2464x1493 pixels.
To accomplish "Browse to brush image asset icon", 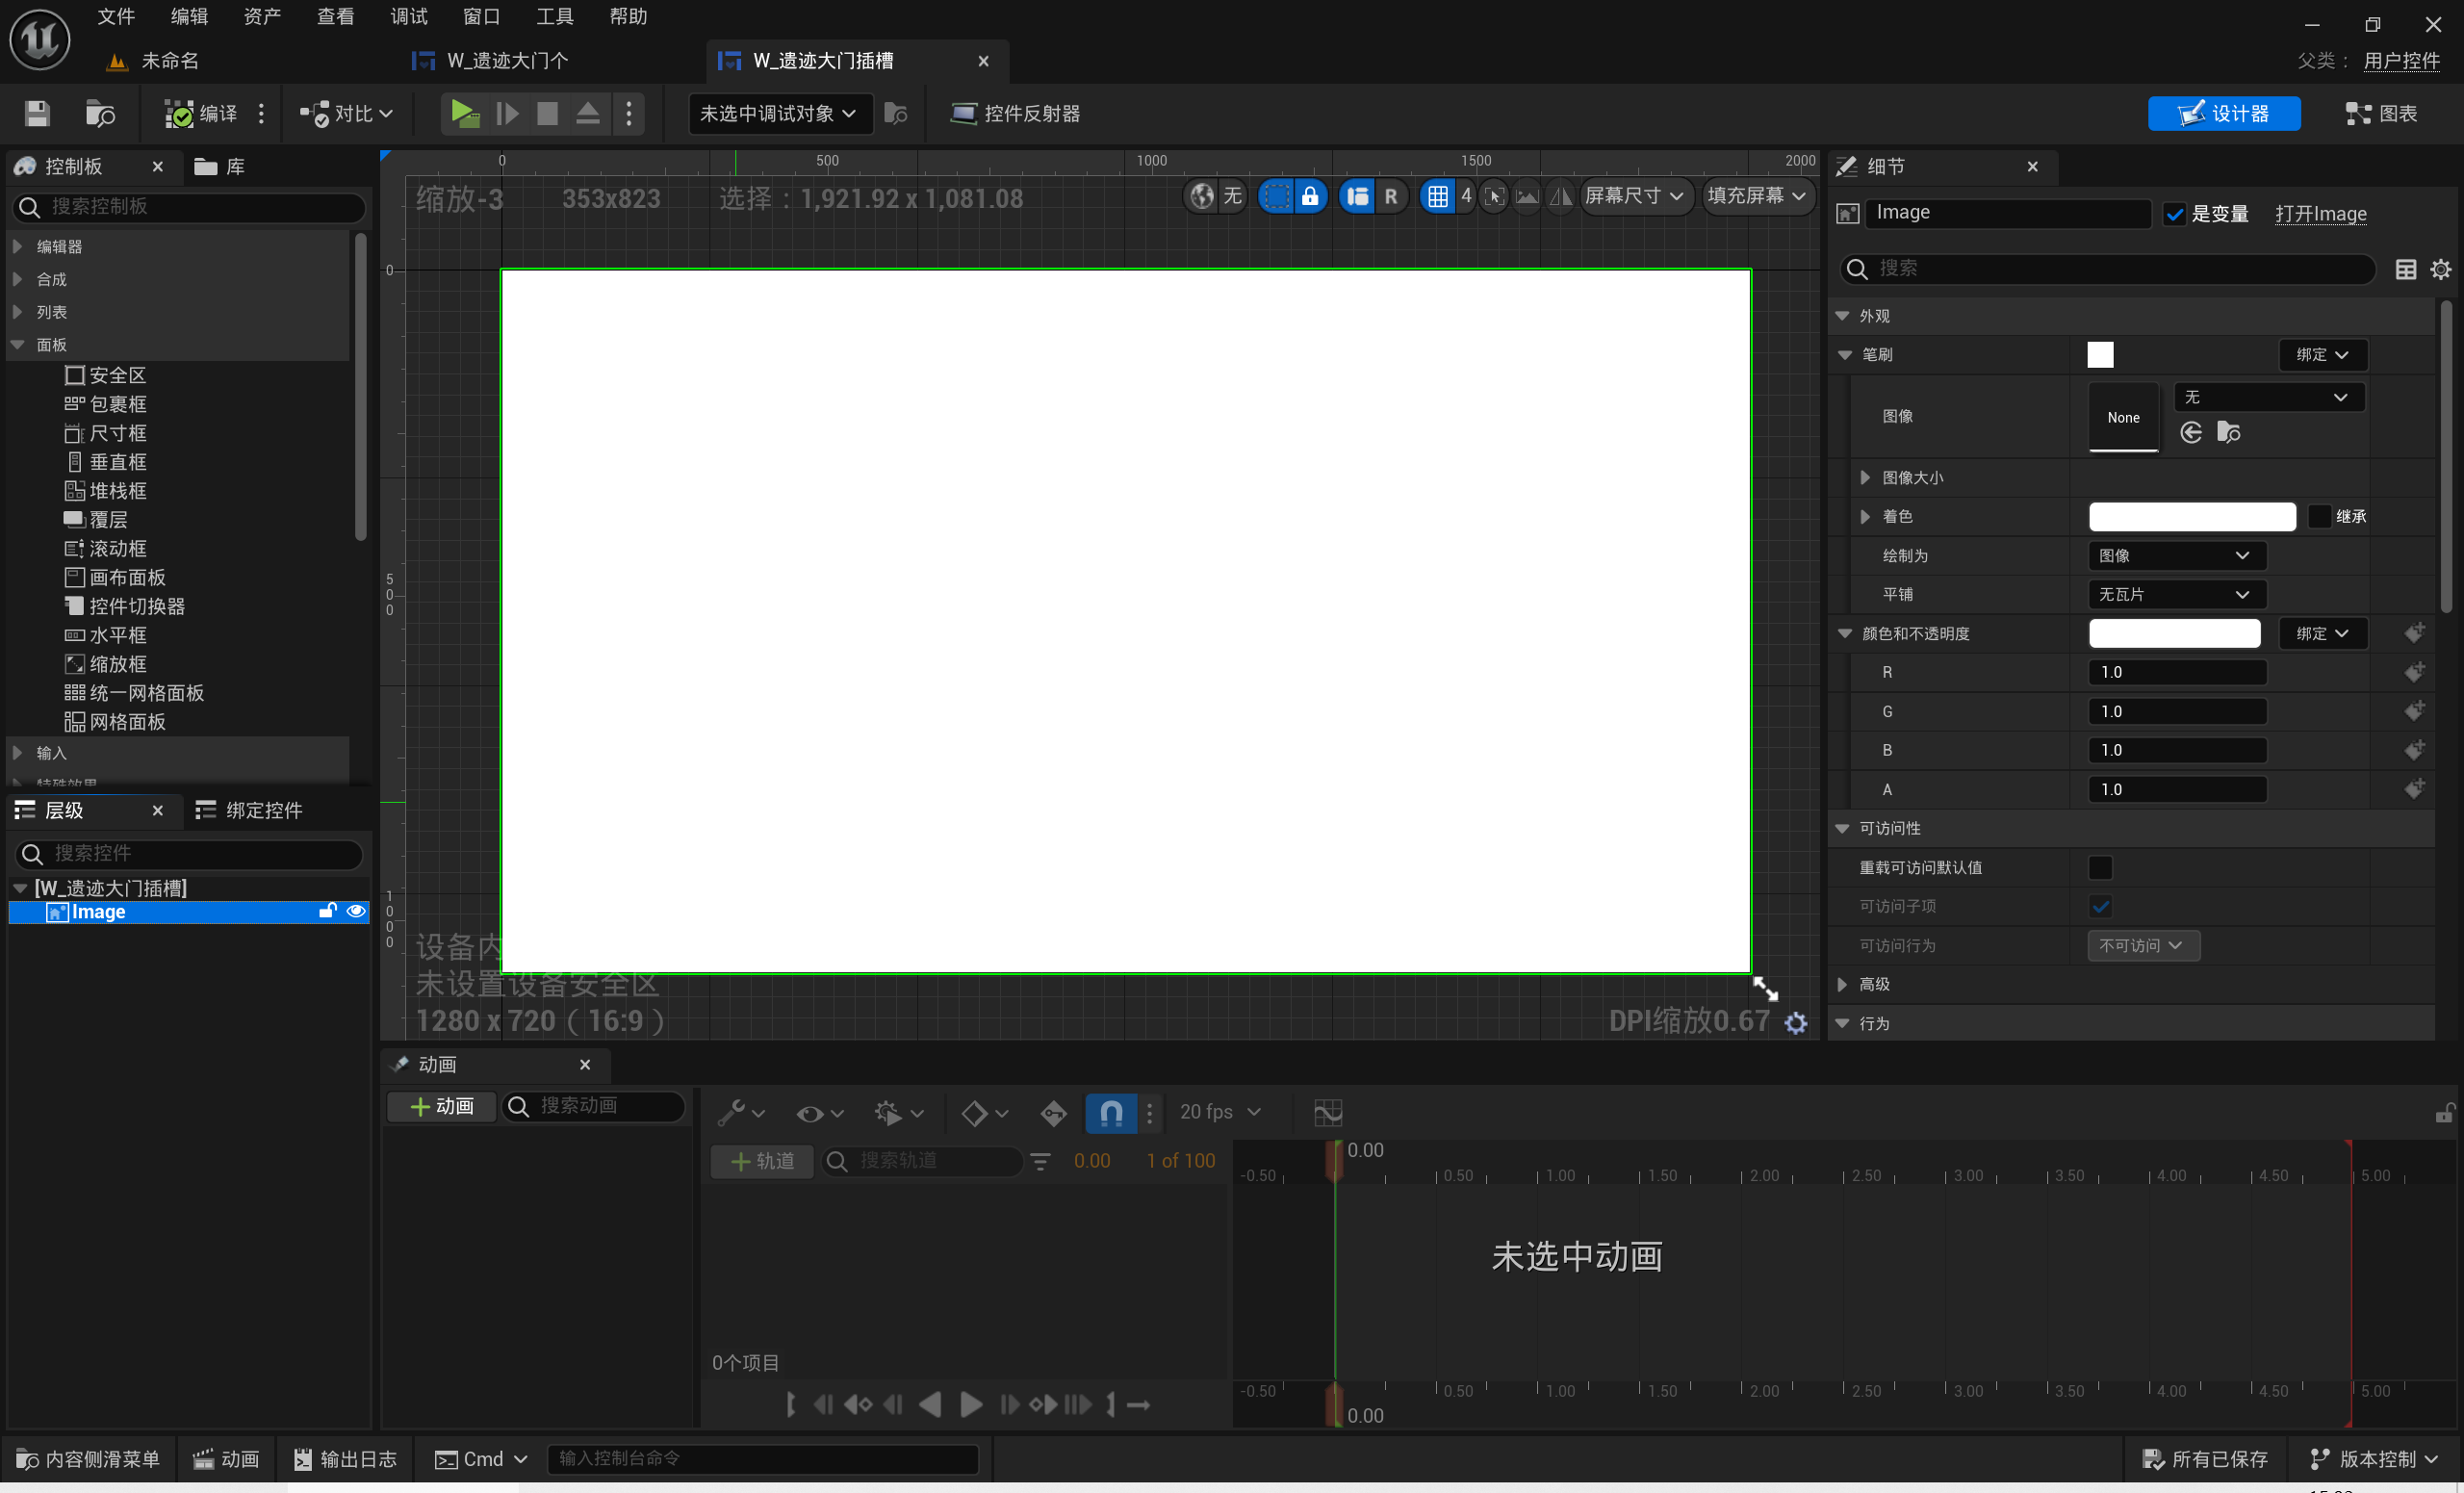I will click(x=2228, y=432).
